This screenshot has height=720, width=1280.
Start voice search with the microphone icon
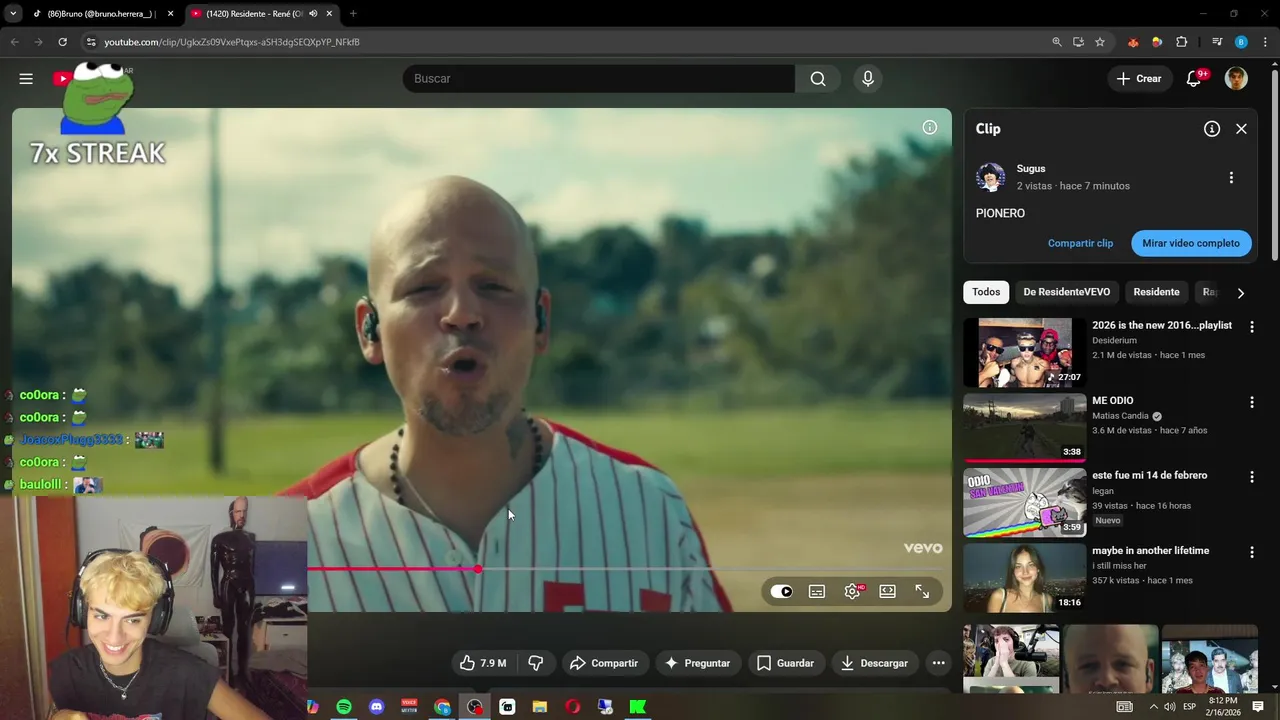click(868, 79)
